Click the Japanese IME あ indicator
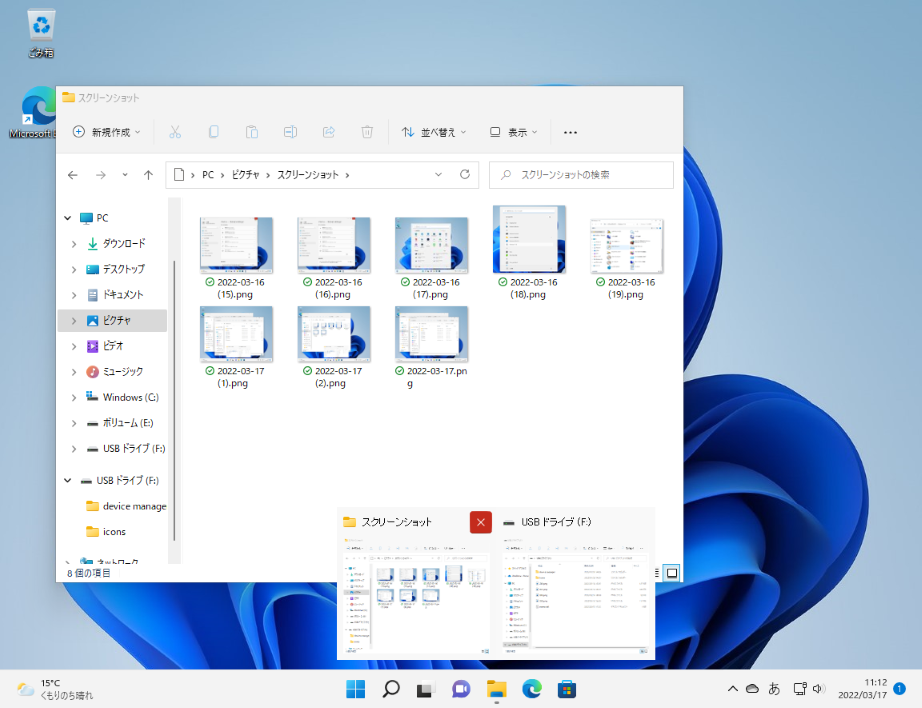Image resolution: width=922 pixels, height=708 pixels. coord(774,689)
